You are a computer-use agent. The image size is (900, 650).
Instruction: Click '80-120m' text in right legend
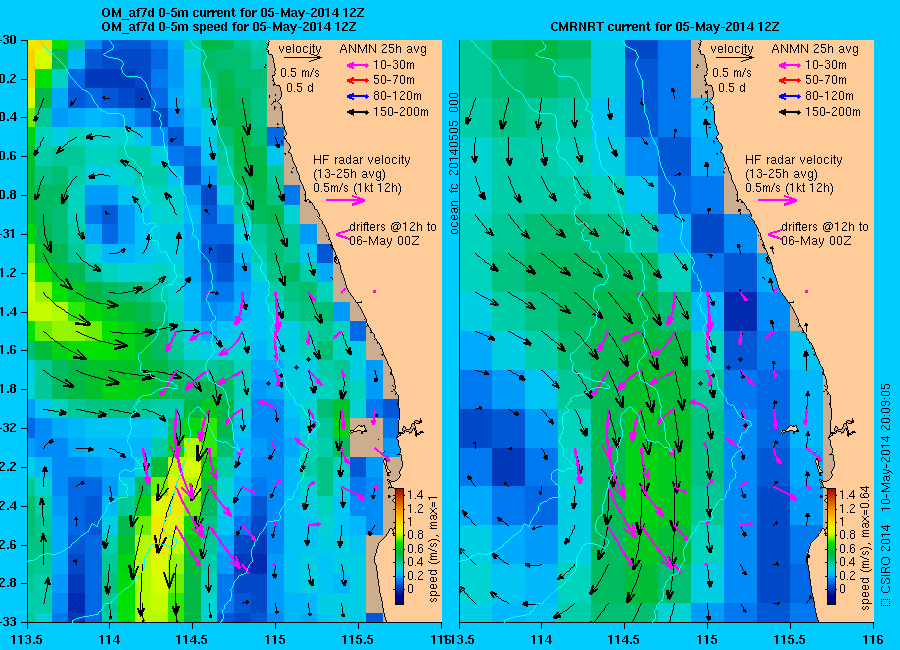coord(829,96)
